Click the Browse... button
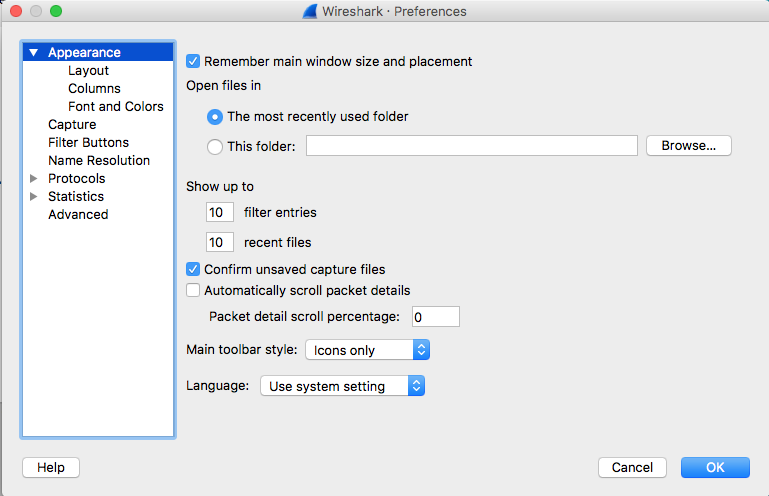This screenshot has width=769, height=496. tap(689, 146)
